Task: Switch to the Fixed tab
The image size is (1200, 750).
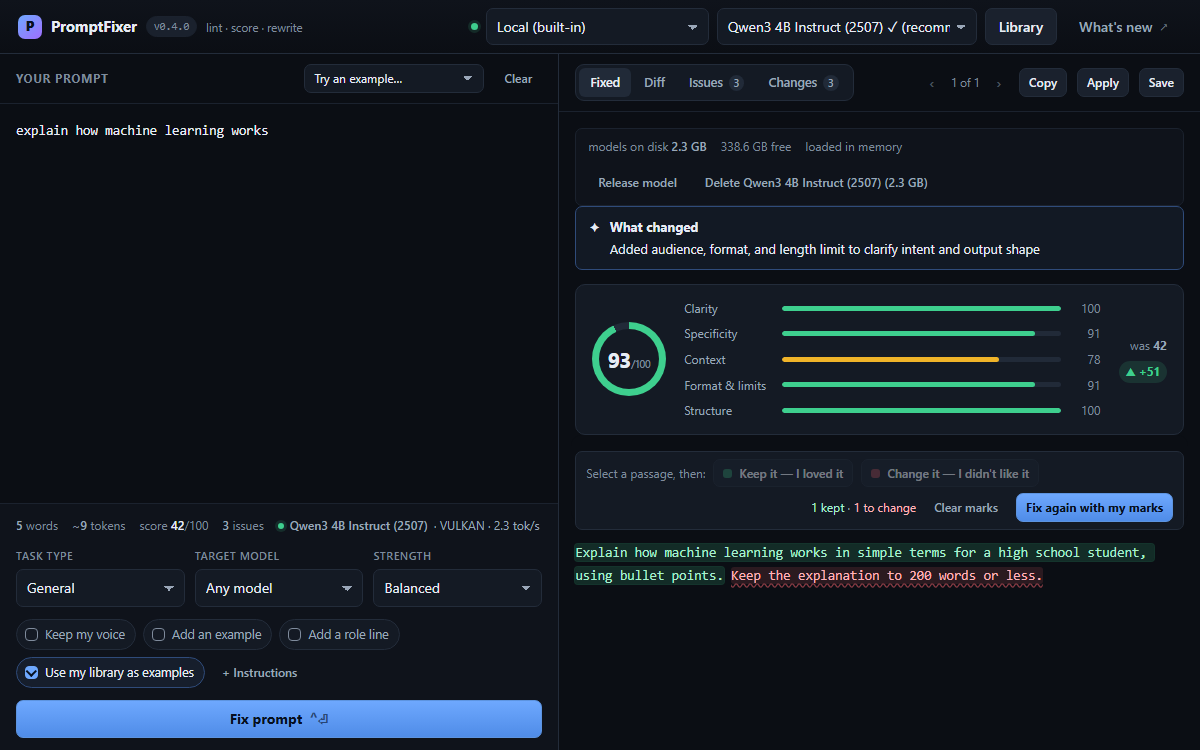Action: [x=605, y=83]
